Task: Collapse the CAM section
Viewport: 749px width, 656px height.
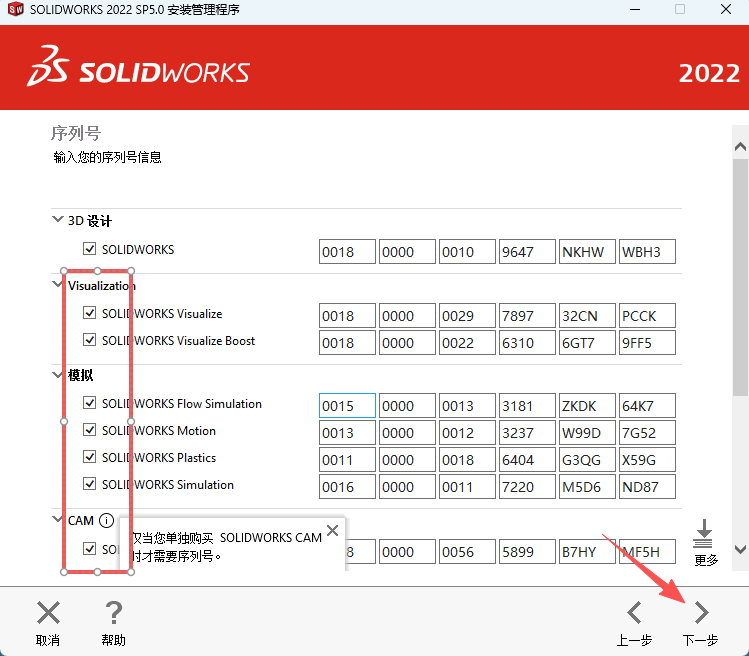Action: point(58,519)
